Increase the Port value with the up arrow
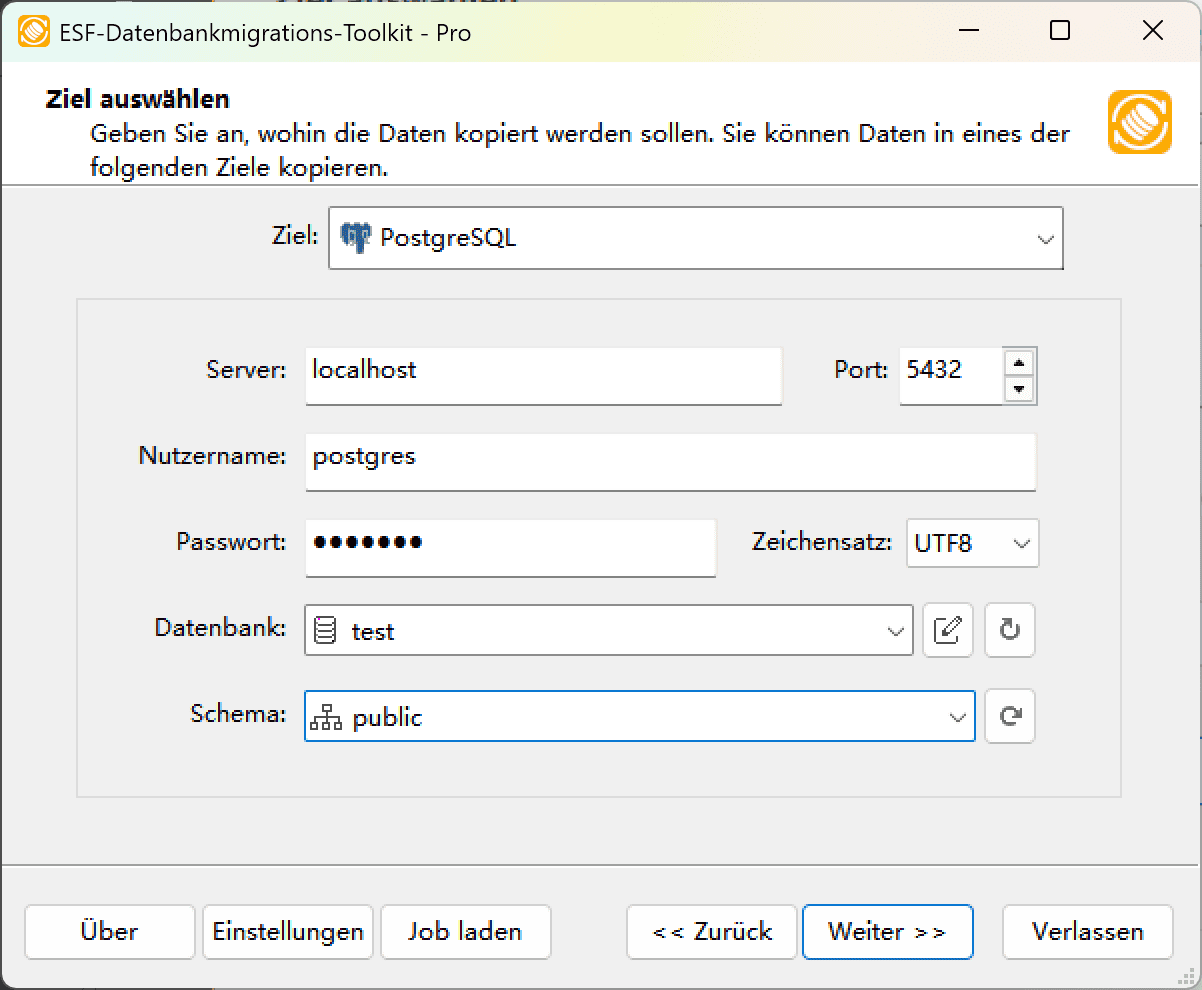Viewport: 1202px width, 990px height. coord(1020,362)
